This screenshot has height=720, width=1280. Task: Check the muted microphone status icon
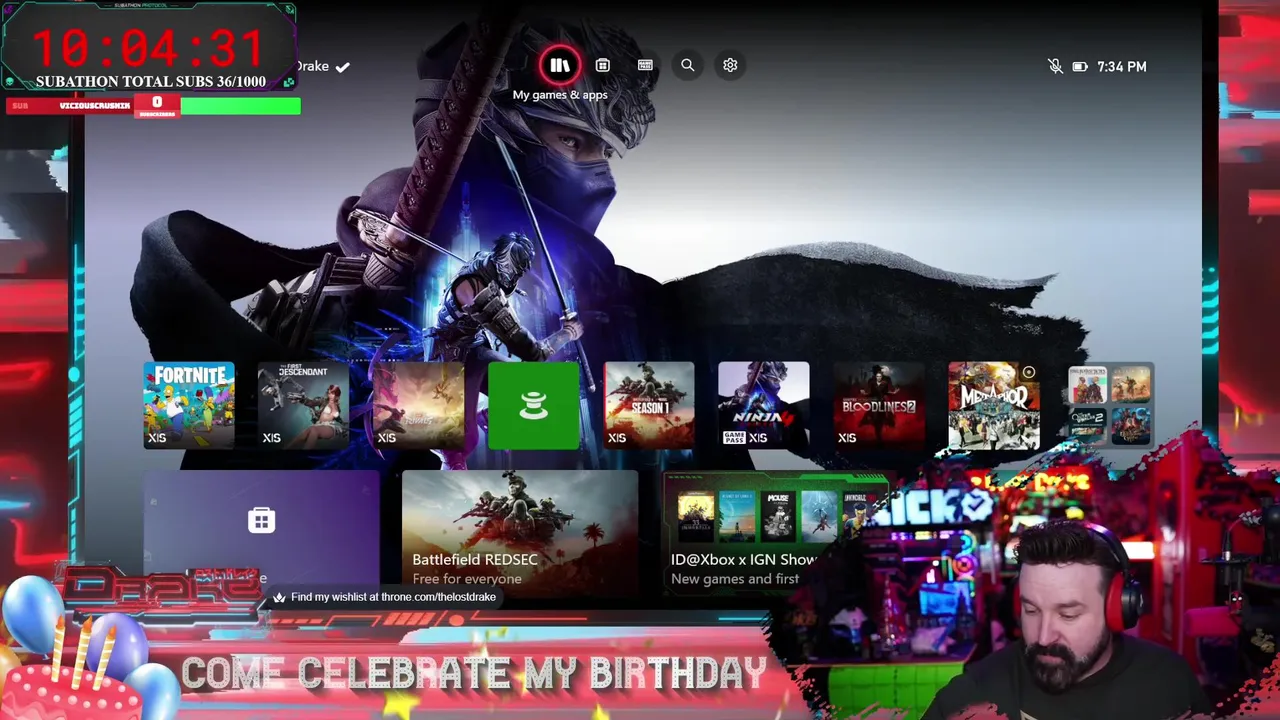1055,66
